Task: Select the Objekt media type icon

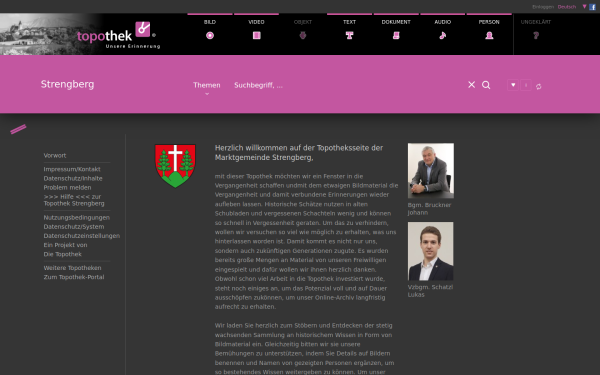Action: (303, 36)
